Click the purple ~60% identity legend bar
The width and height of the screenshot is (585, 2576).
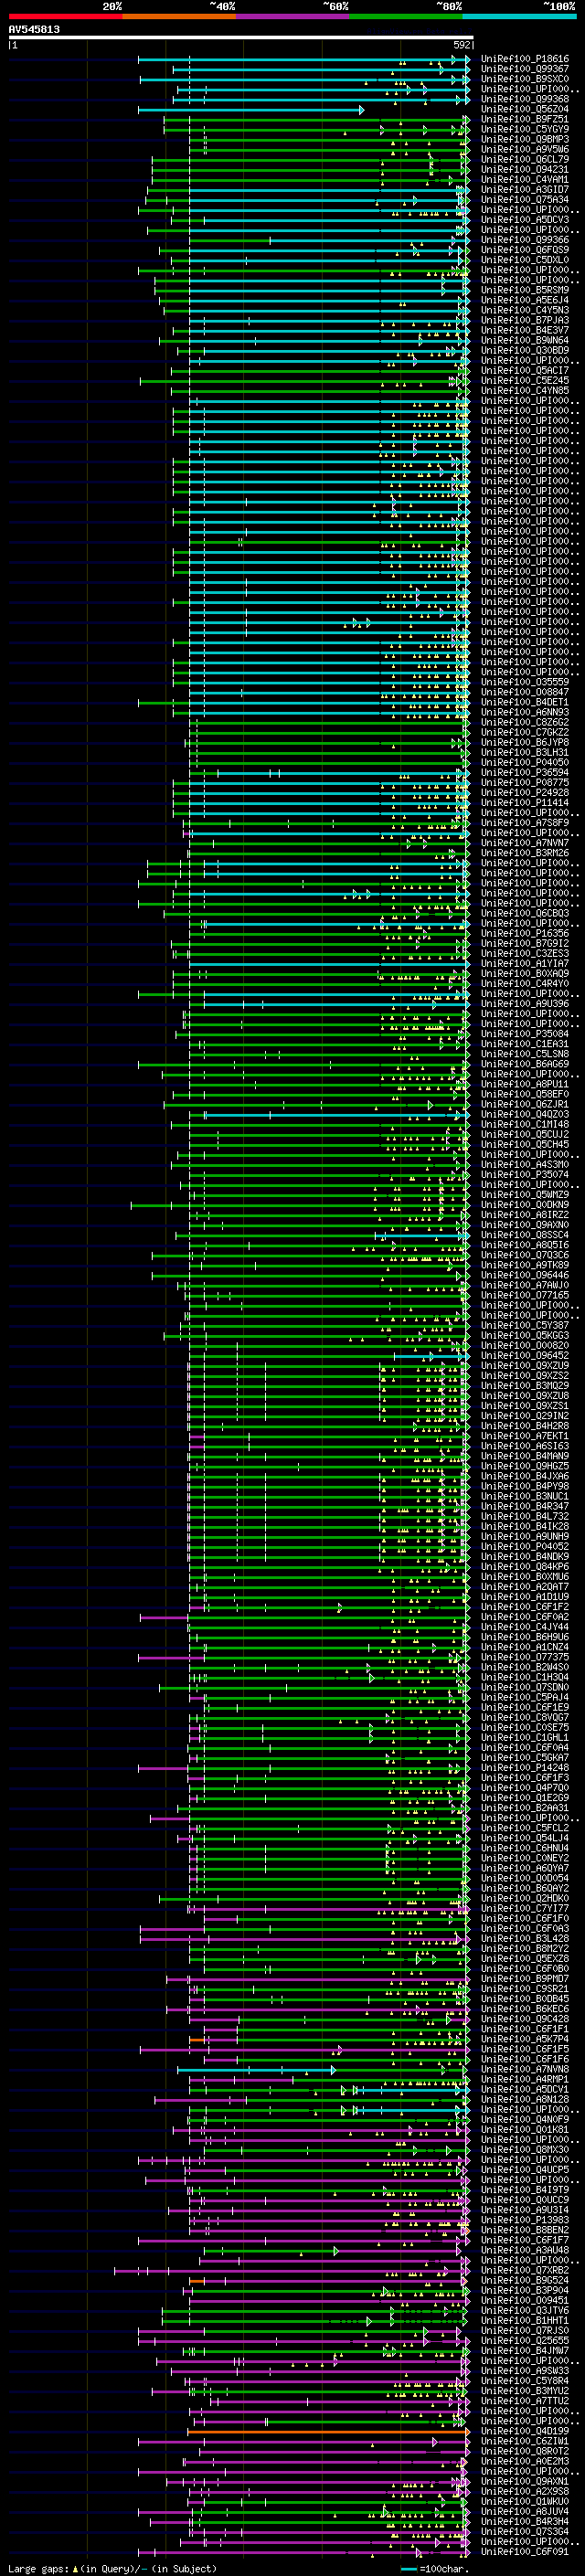pos(292,16)
